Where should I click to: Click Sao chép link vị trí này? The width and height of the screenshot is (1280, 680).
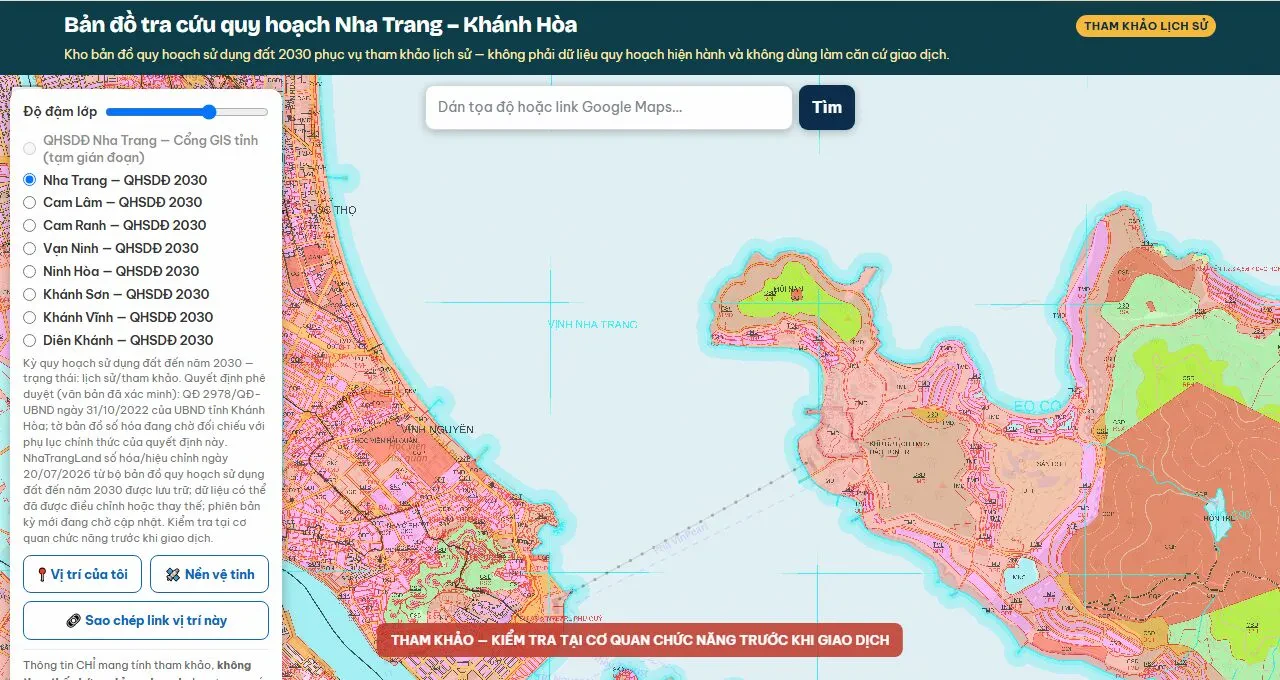tap(146, 620)
